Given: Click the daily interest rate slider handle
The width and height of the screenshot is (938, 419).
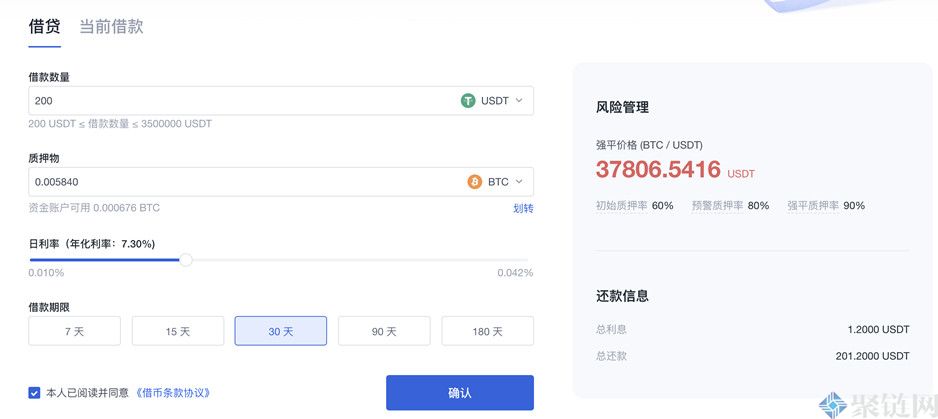Looking at the screenshot, I should [185, 260].
